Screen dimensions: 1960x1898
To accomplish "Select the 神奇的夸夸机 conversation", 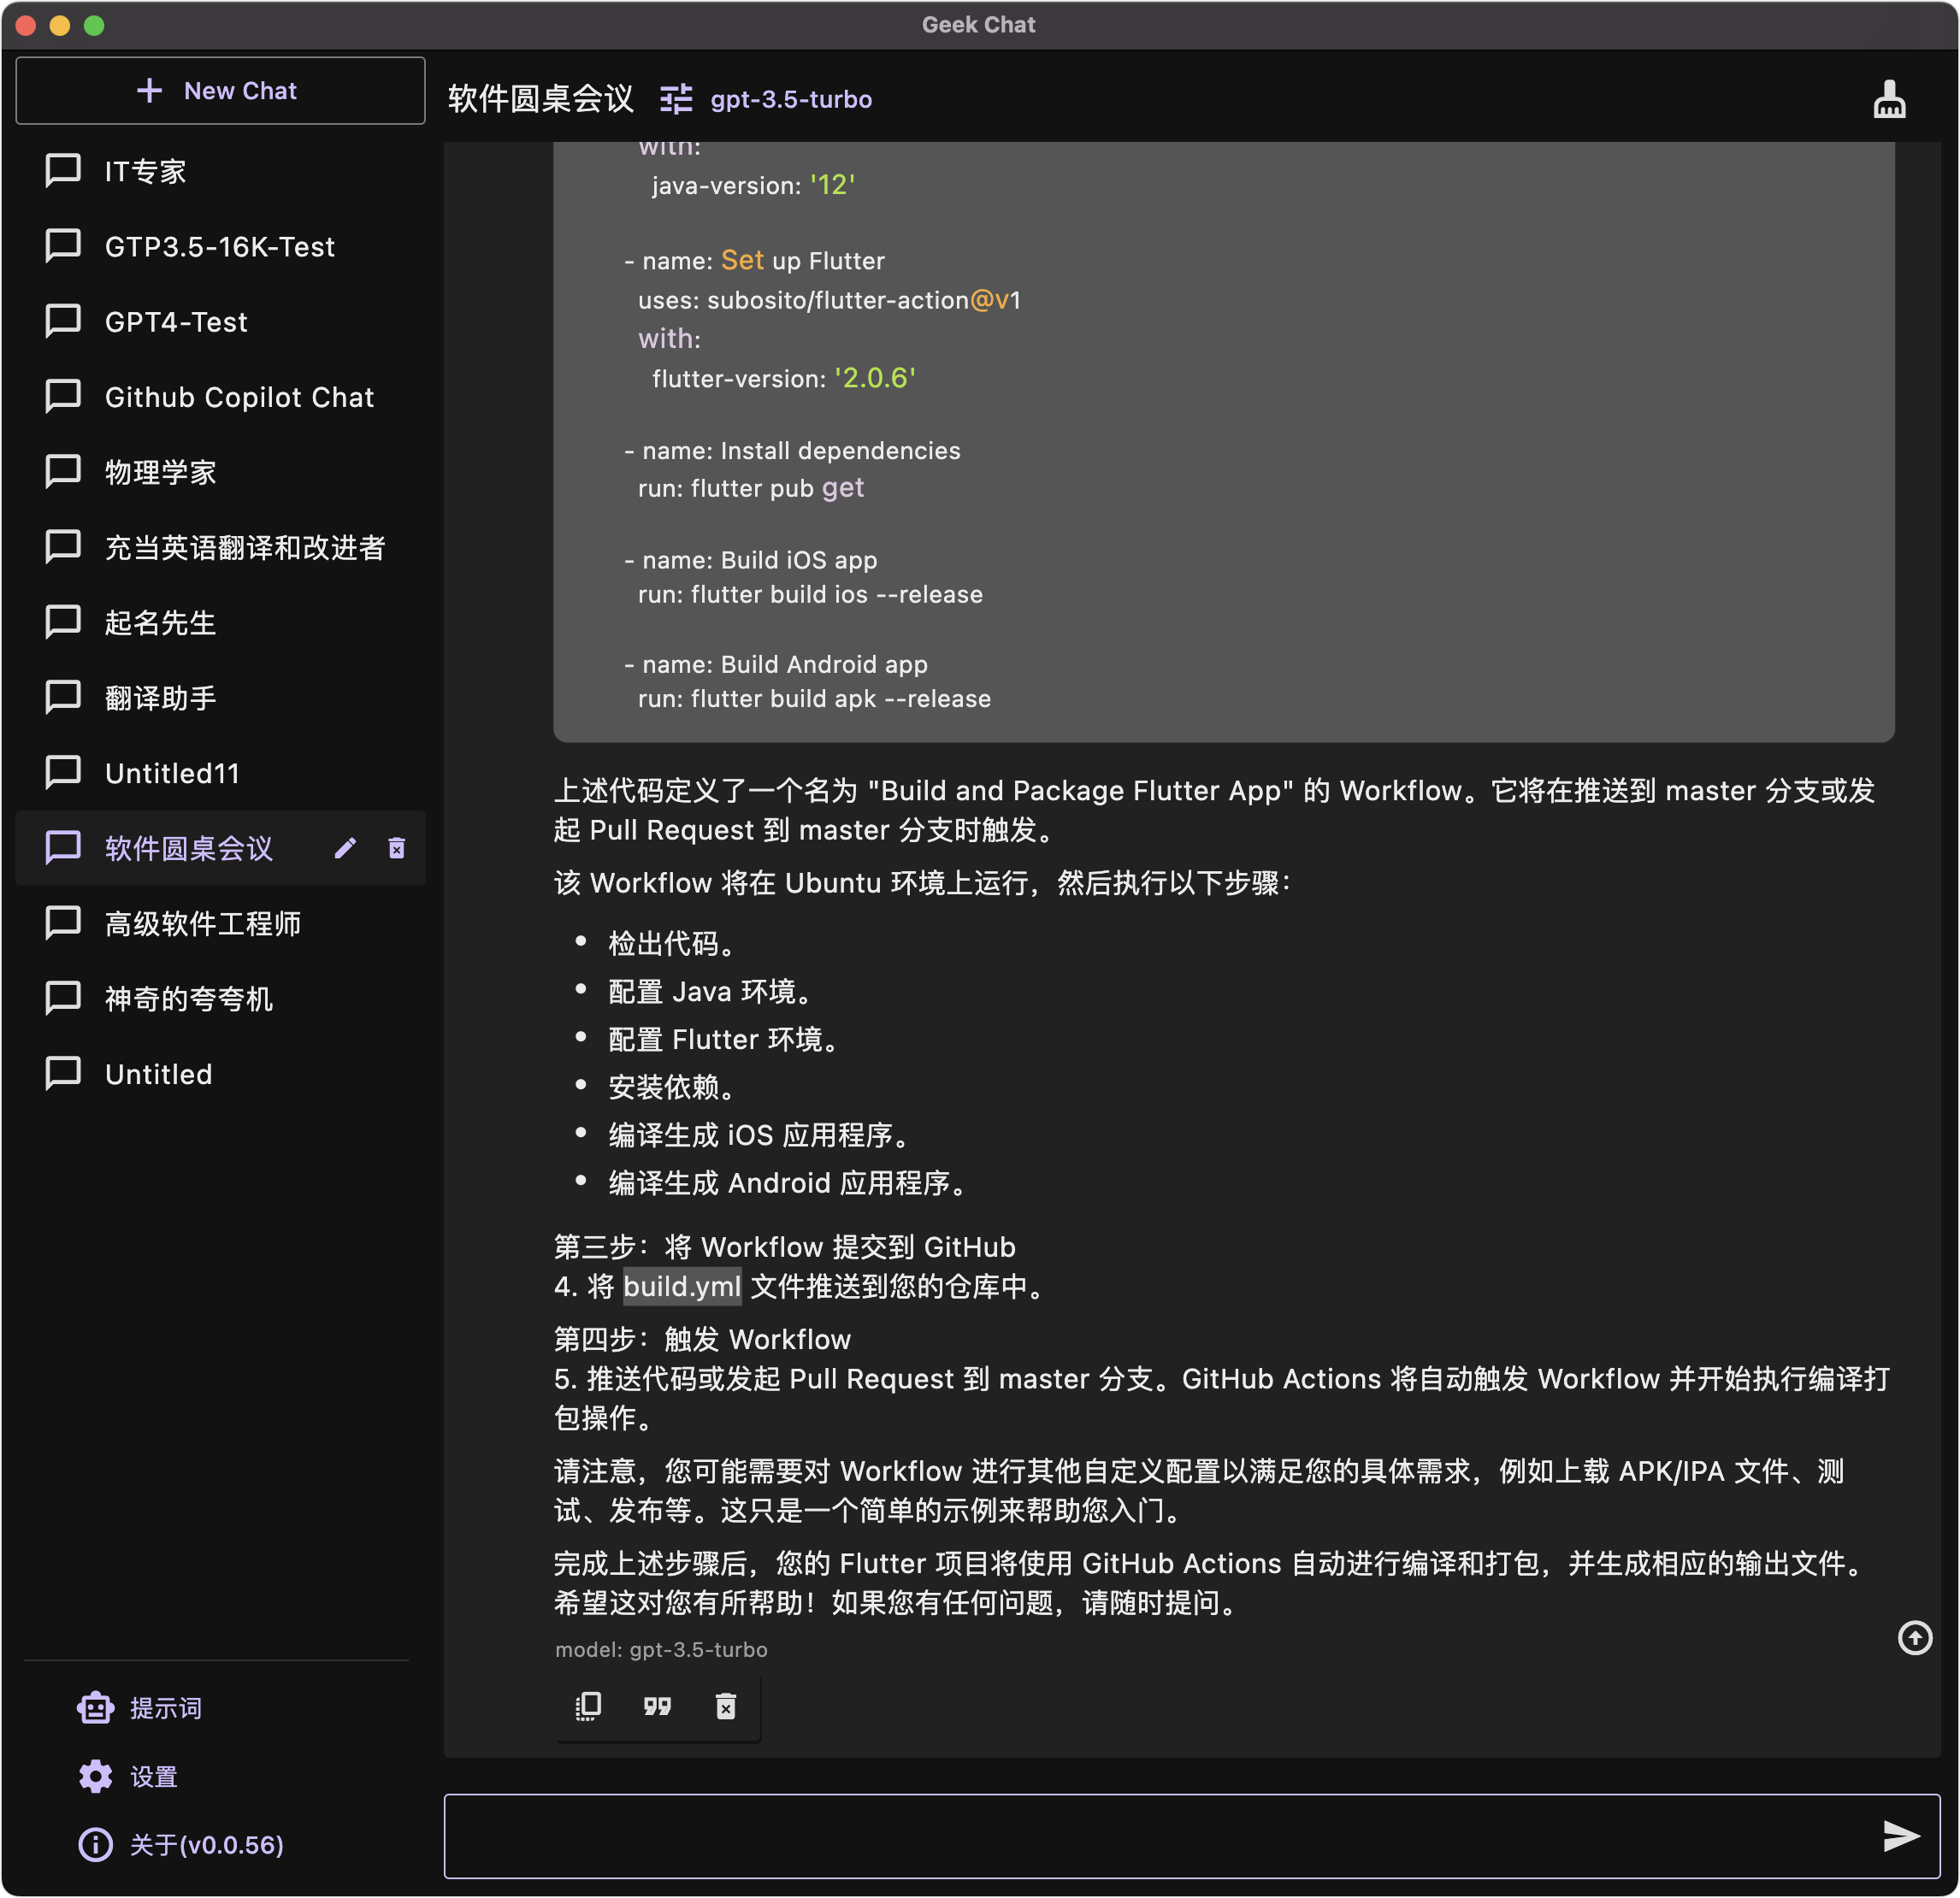I will (188, 999).
